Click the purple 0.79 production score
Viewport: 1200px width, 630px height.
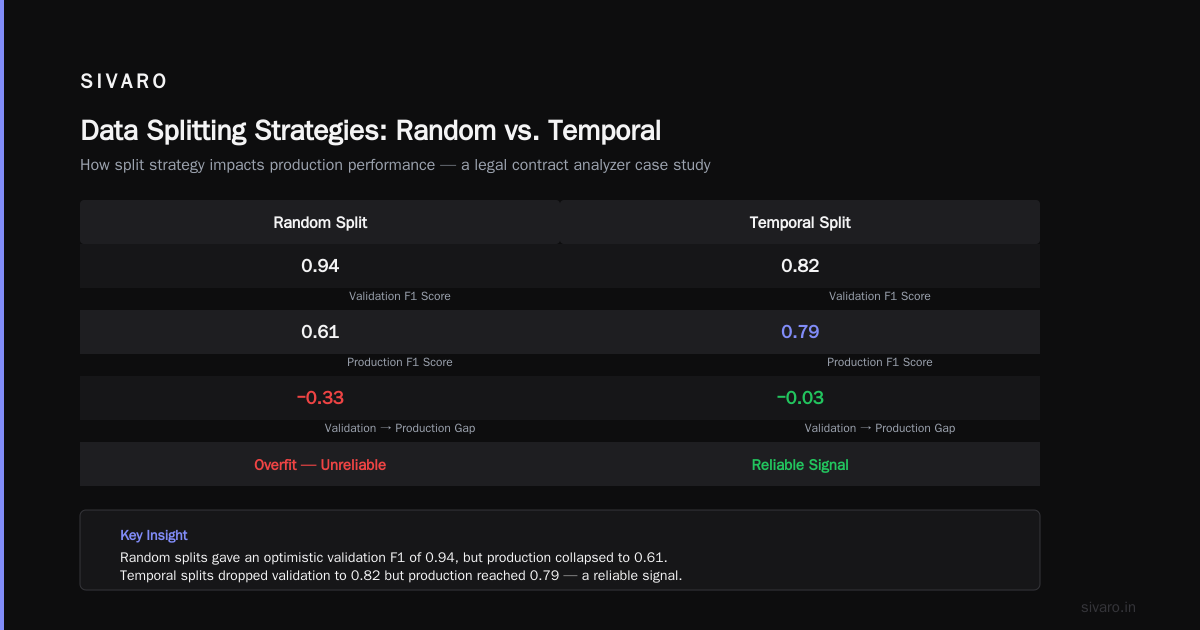tap(800, 332)
